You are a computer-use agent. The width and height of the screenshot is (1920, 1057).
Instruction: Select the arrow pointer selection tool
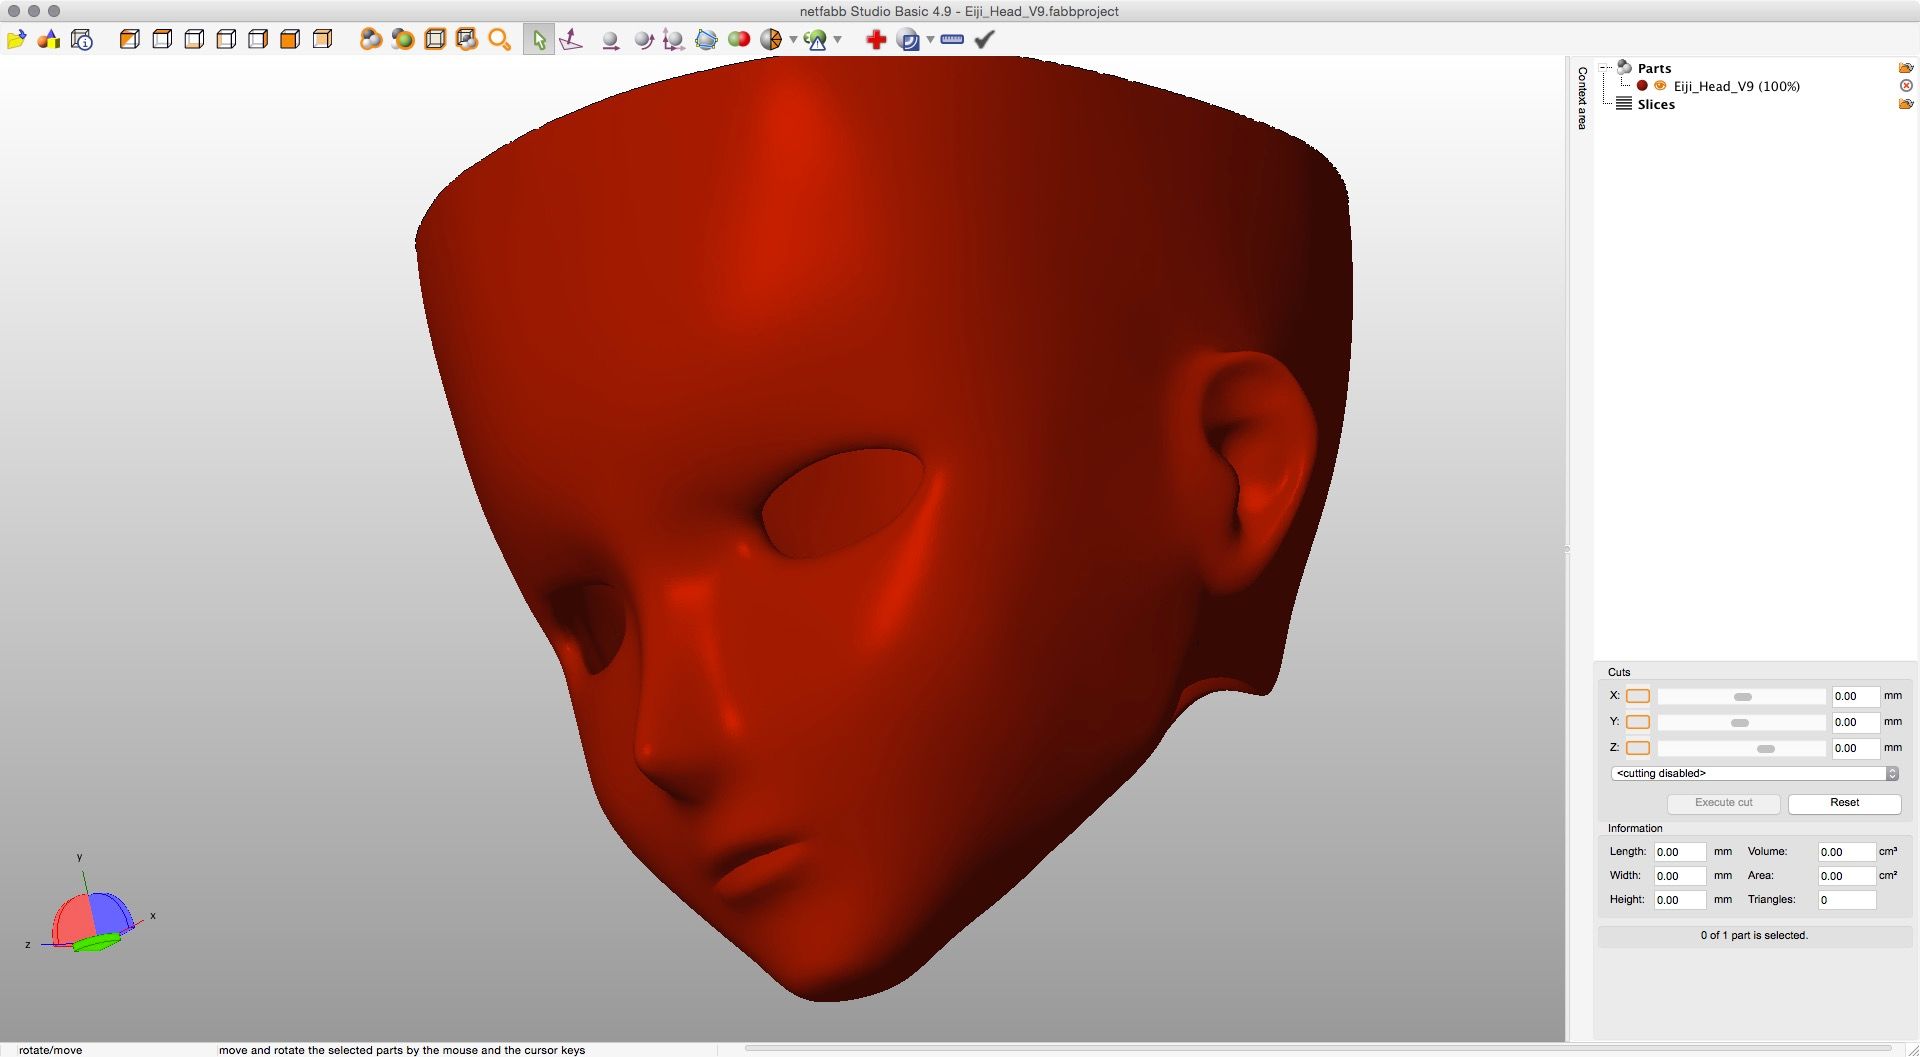pos(539,40)
